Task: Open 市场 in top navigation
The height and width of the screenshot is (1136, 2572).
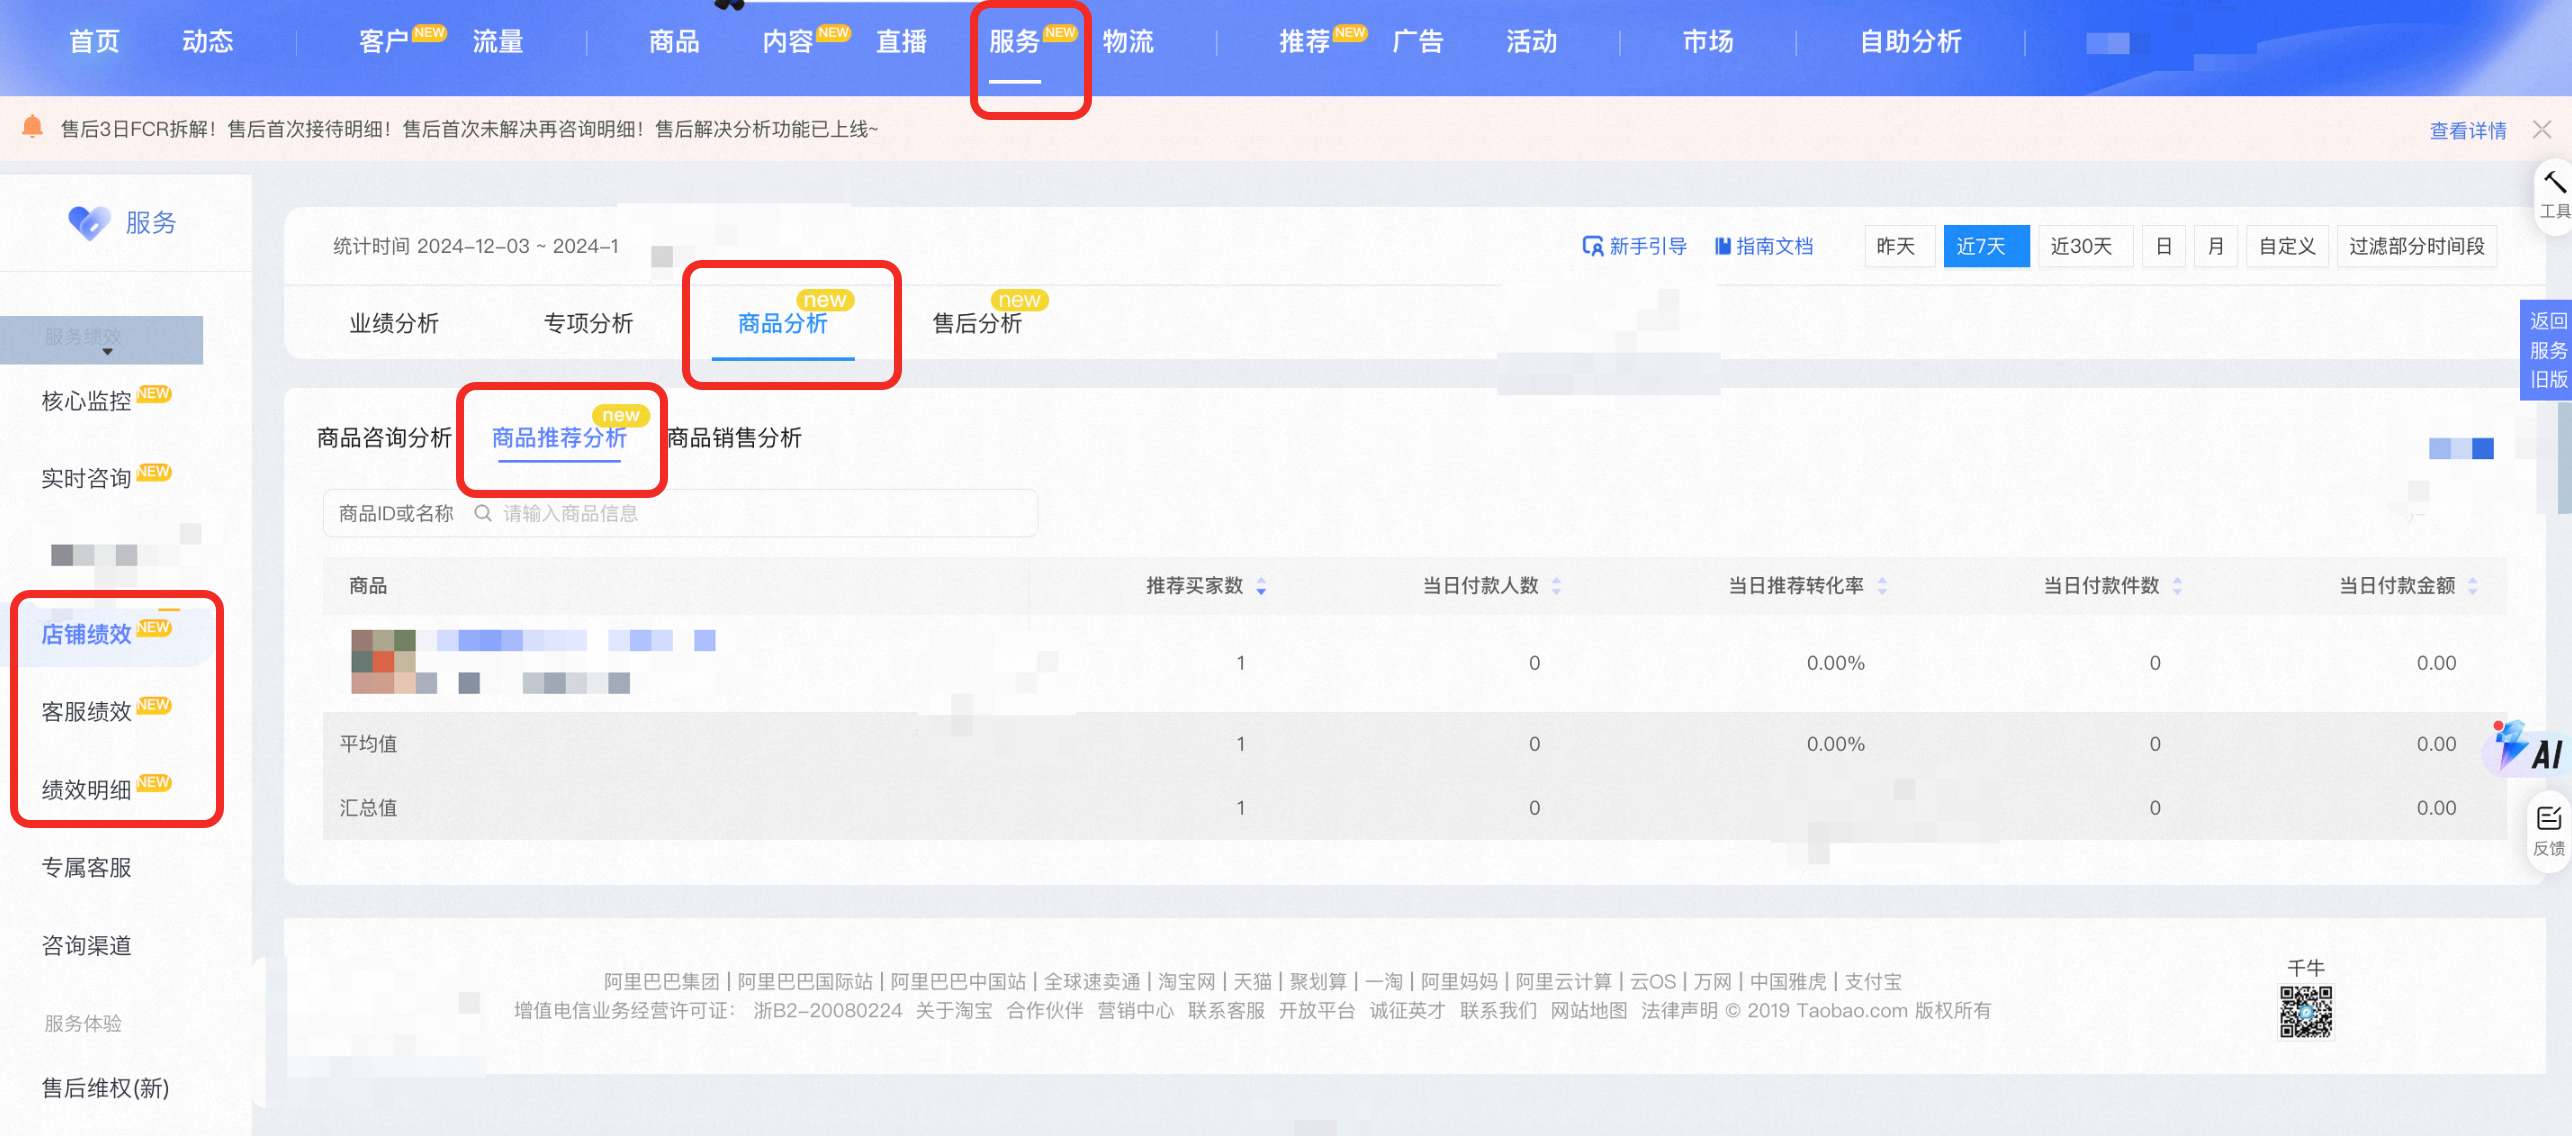Action: point(1708,42)
